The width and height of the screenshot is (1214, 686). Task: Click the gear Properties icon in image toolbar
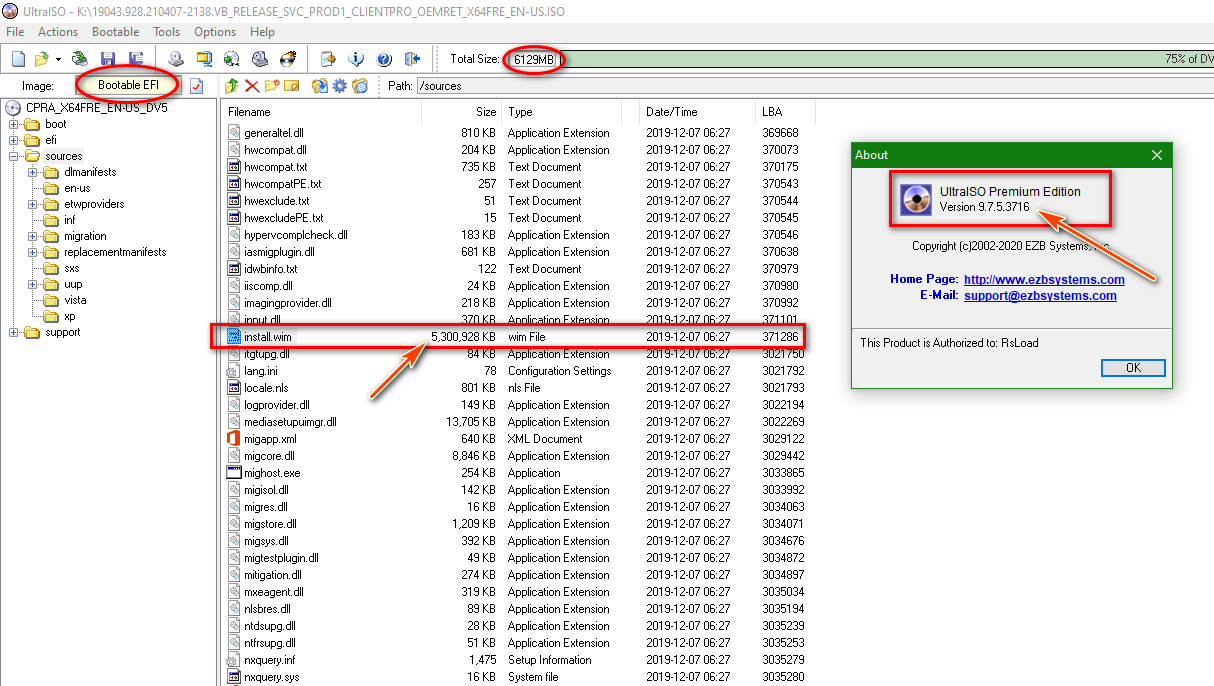(x=340, y=86)
